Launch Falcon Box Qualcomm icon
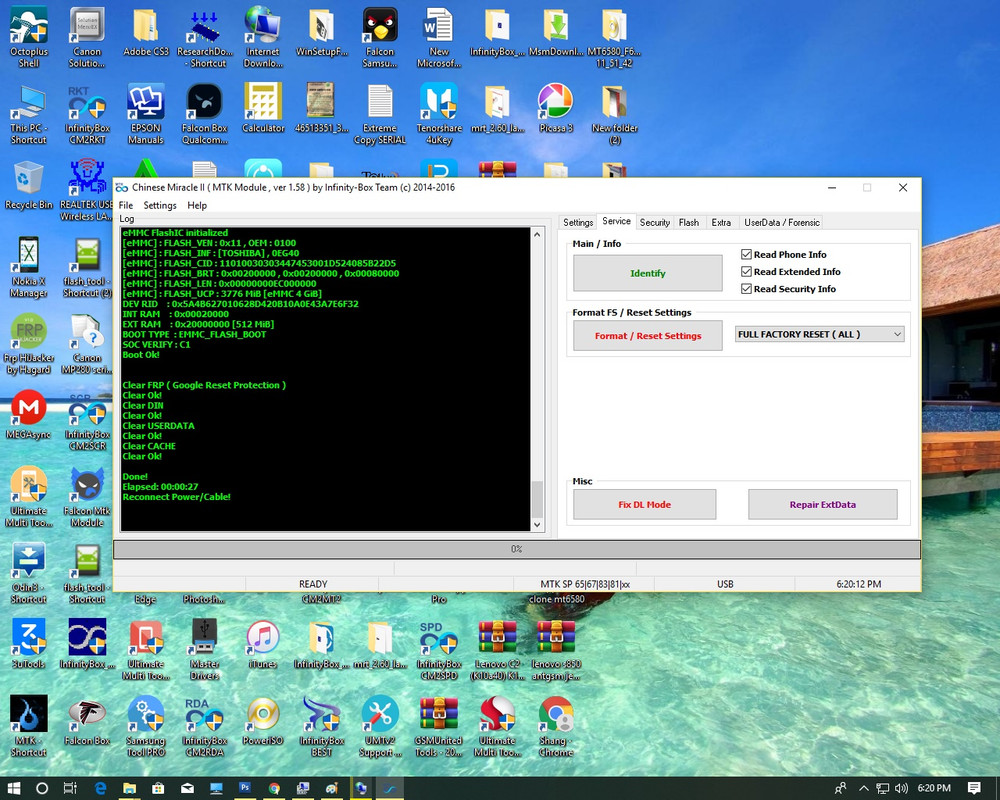Screen dimensions: 1000x800 204,114
